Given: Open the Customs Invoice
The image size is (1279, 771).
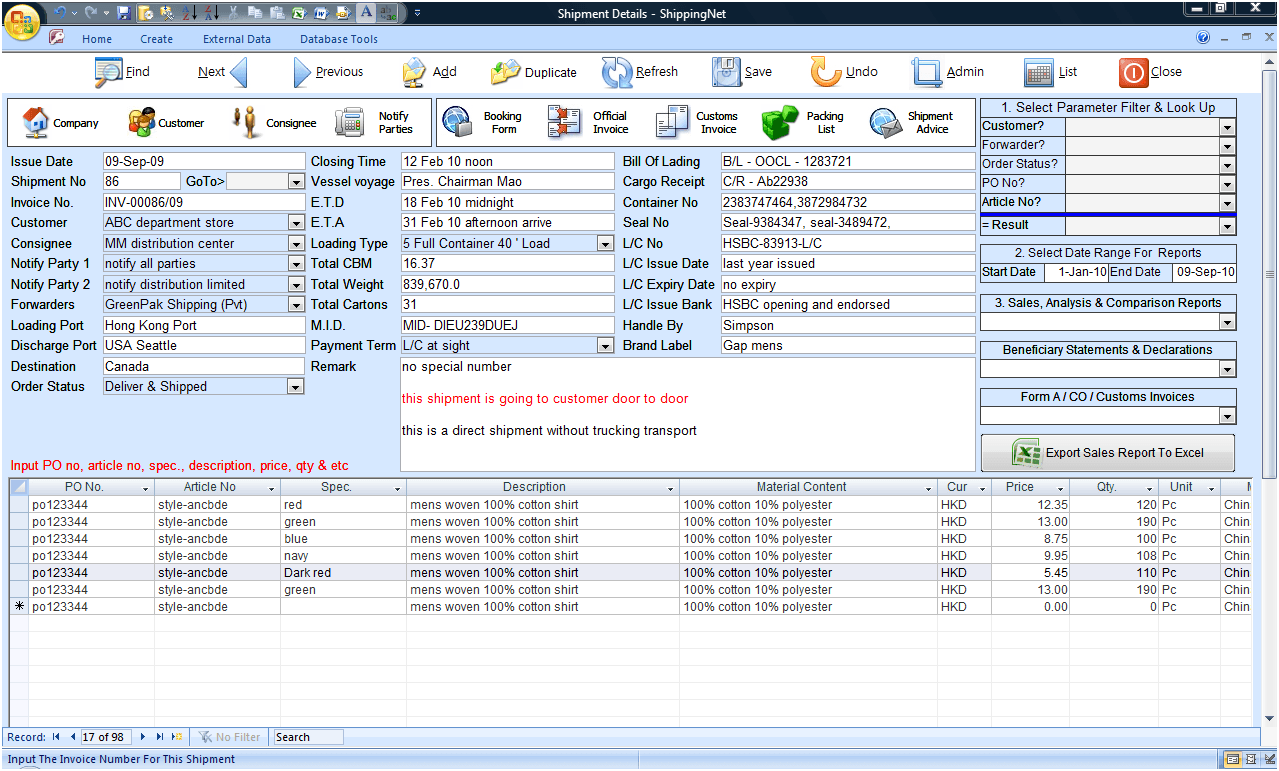Looking at the screenshot, I should coord(698,122).
